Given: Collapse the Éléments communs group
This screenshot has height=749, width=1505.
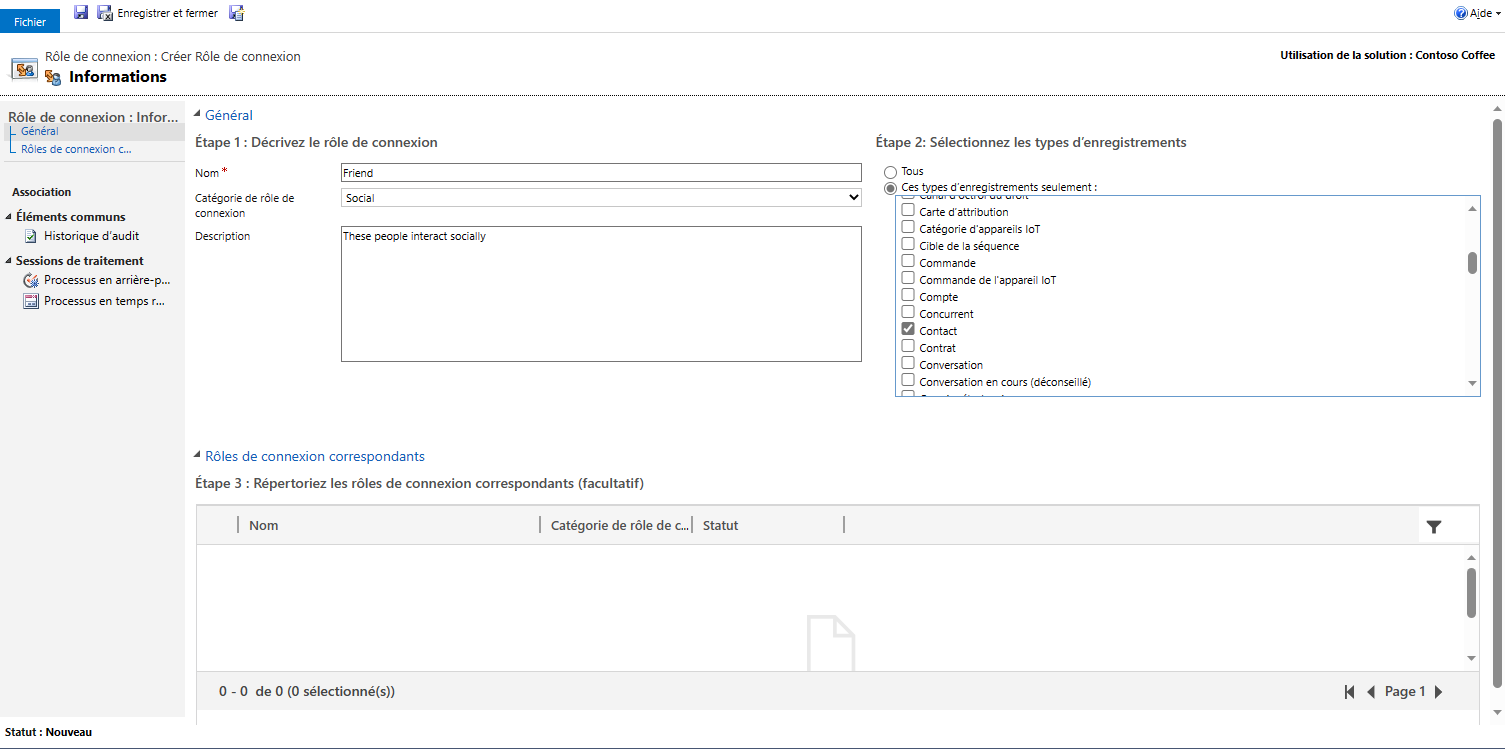Looking at the screenshot, I should click(x=9, y=217).
